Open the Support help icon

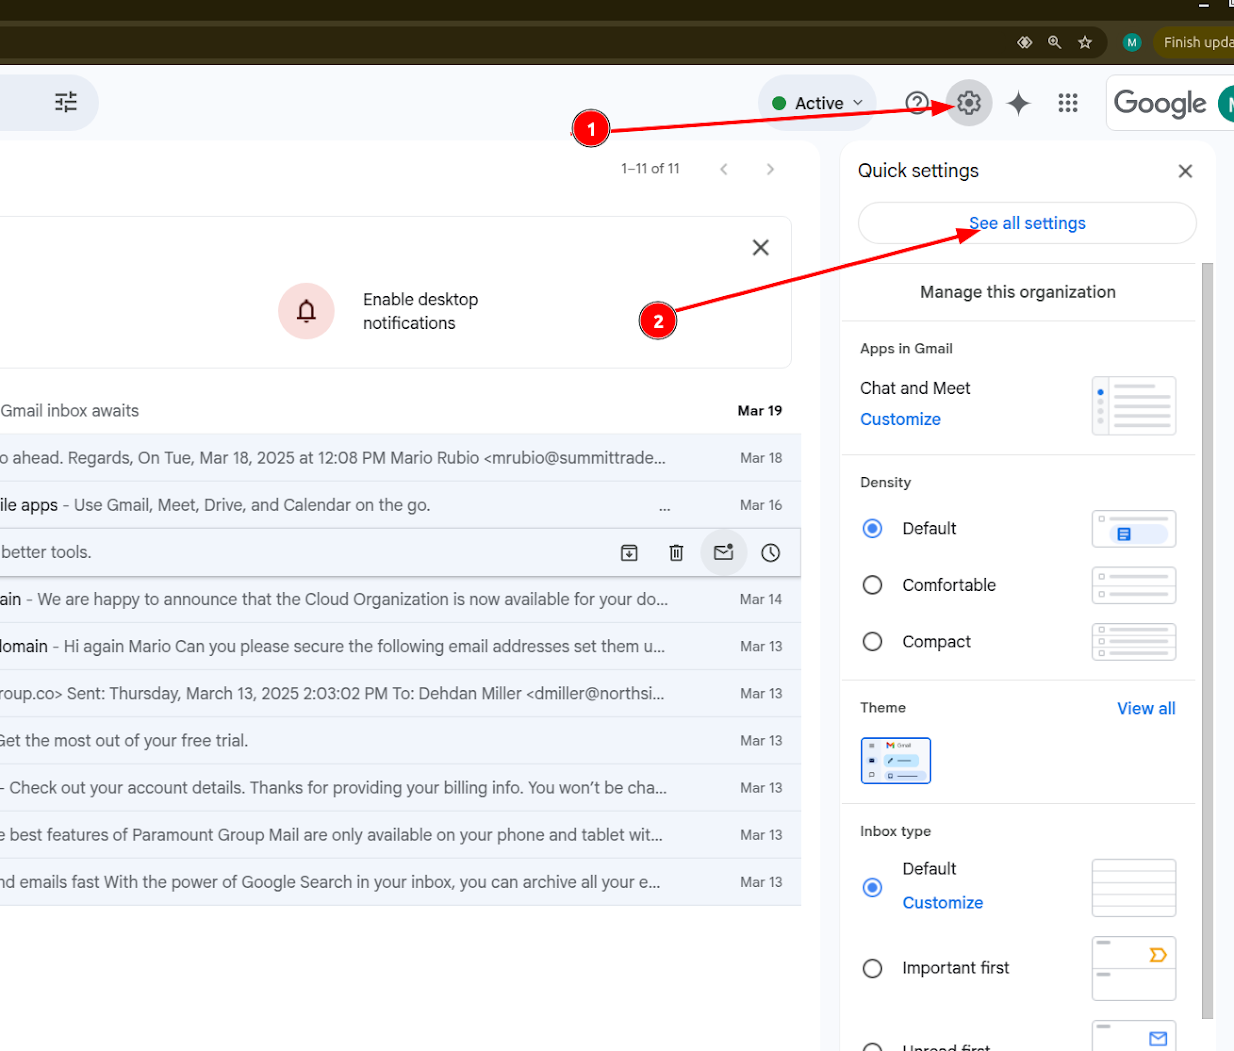(916, 103)
